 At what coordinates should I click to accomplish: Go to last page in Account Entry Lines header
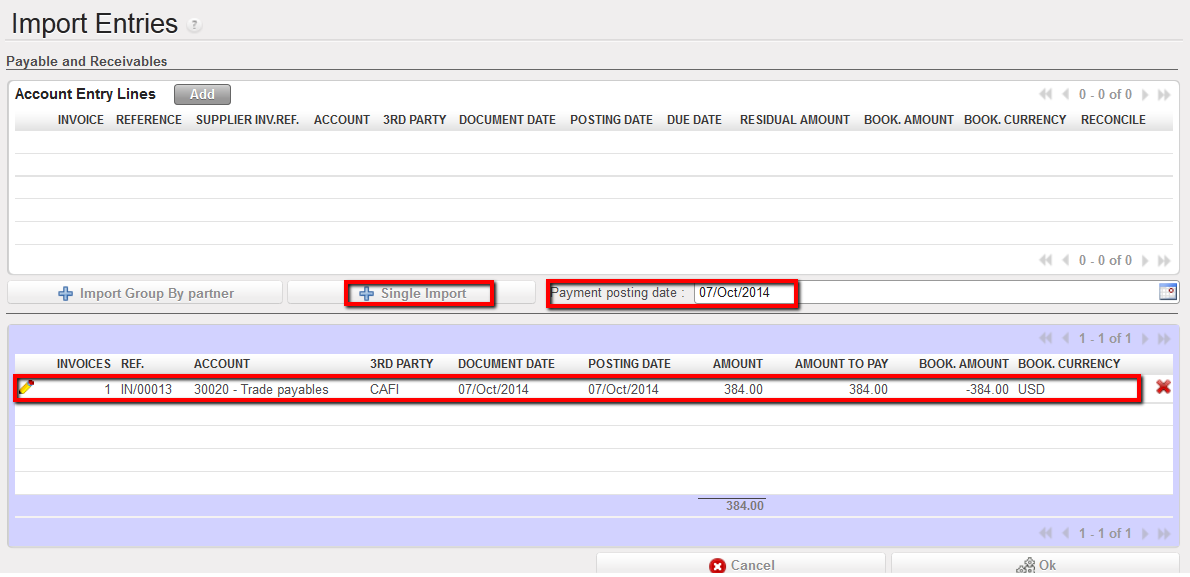point(1164,95)
